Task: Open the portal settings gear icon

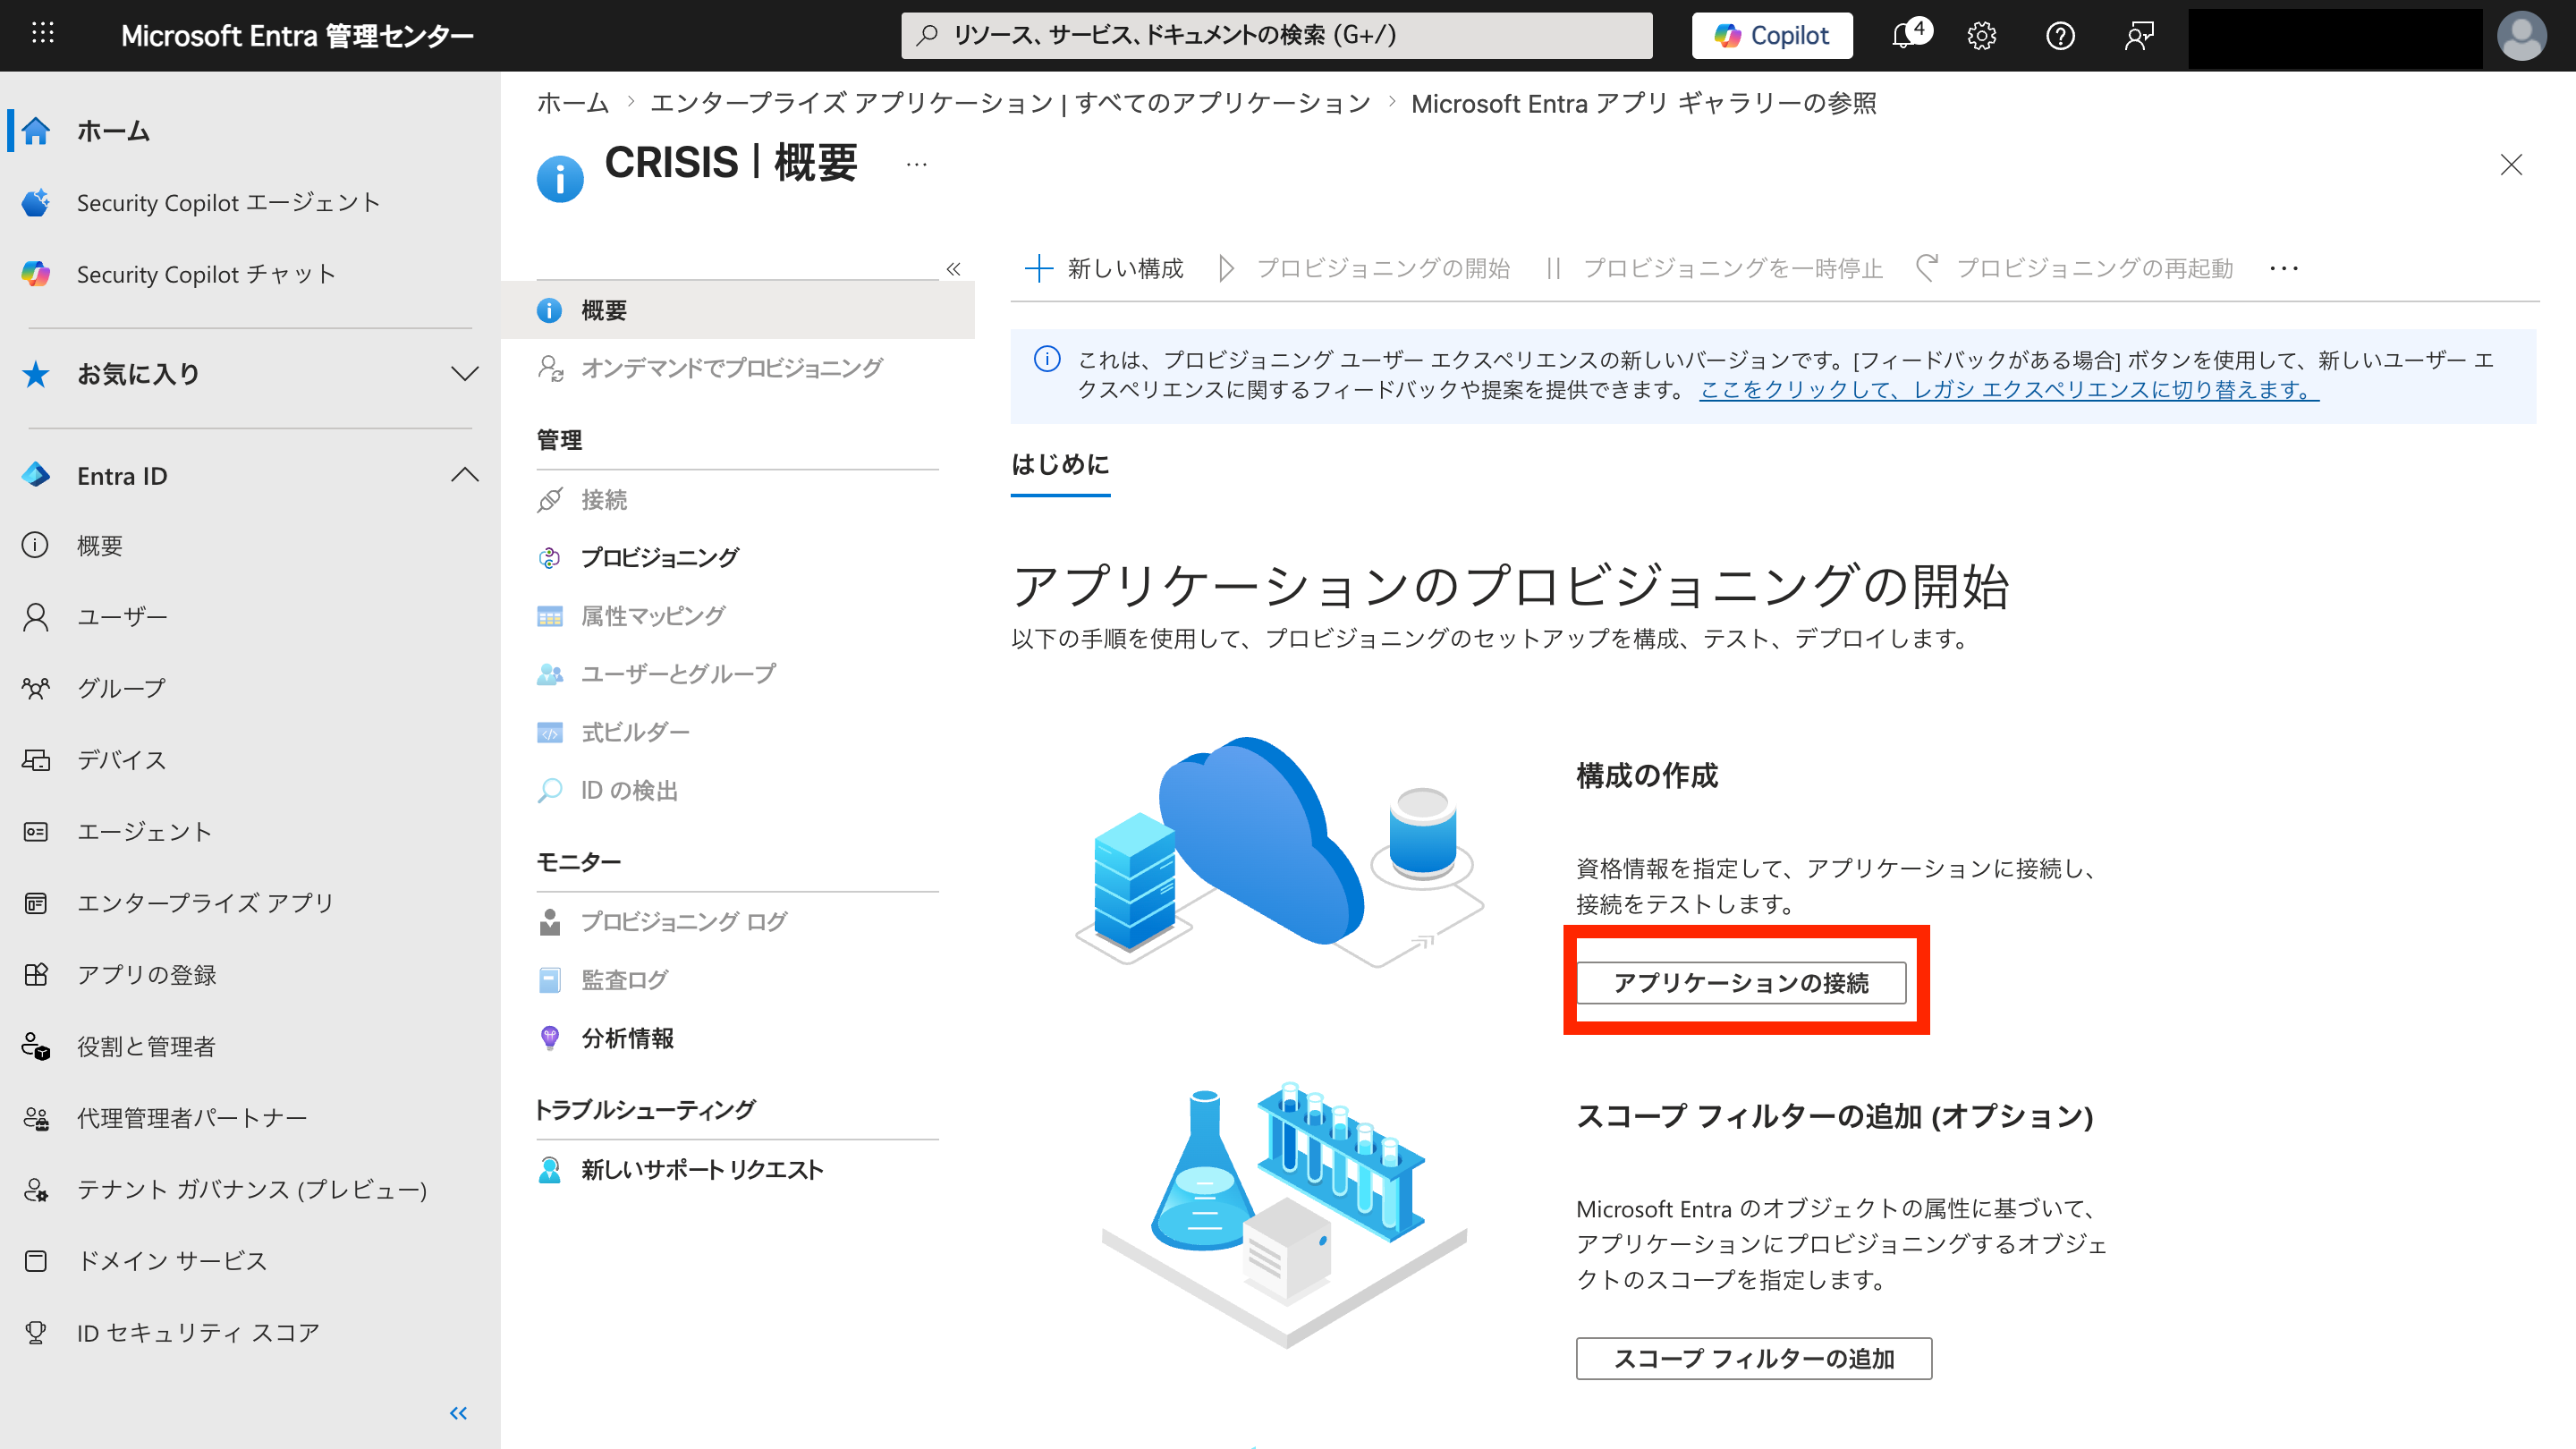Action: click(x=1981, y=35)
